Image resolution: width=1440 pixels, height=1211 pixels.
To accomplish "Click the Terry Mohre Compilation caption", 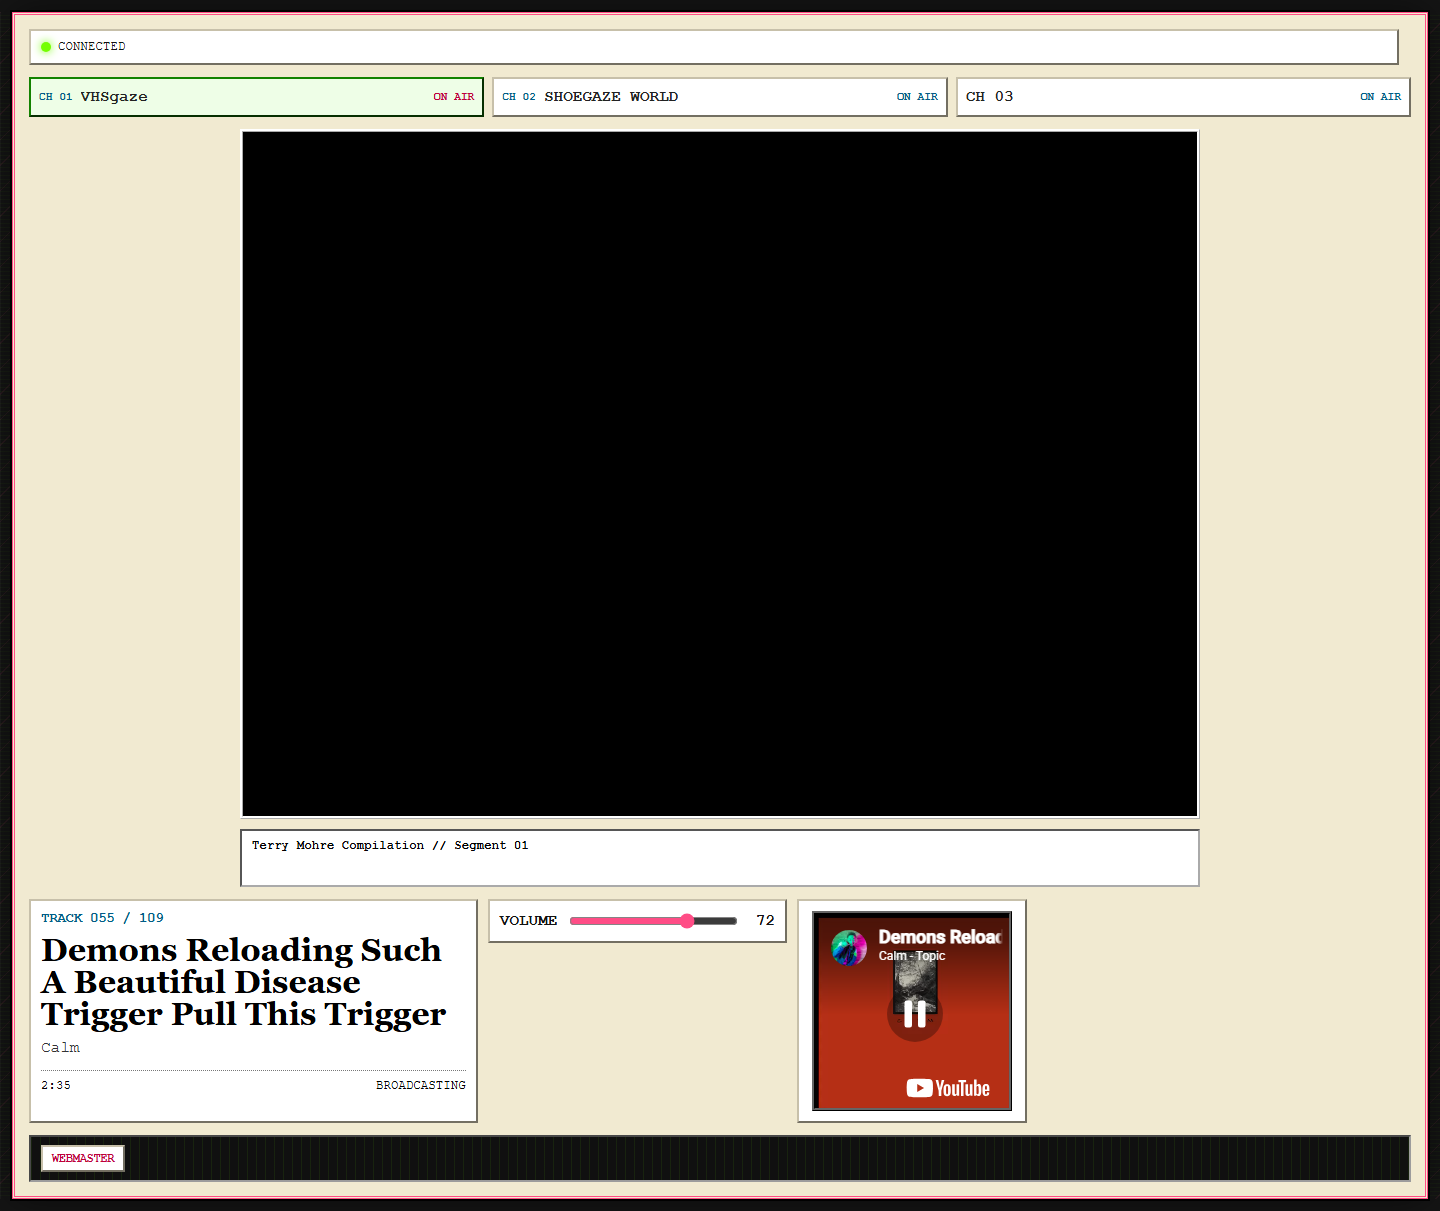I will [390, 845].
